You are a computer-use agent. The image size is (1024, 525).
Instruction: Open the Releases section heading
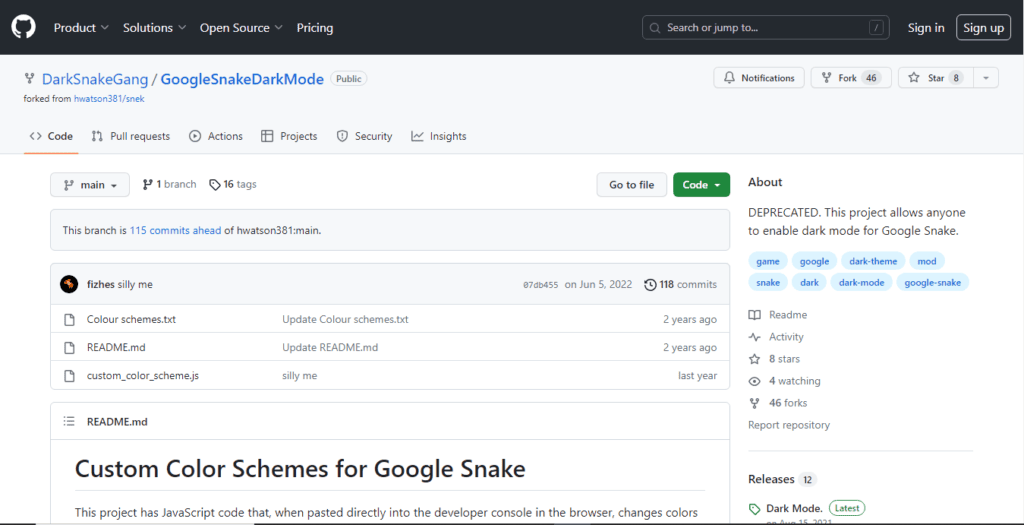782,479
